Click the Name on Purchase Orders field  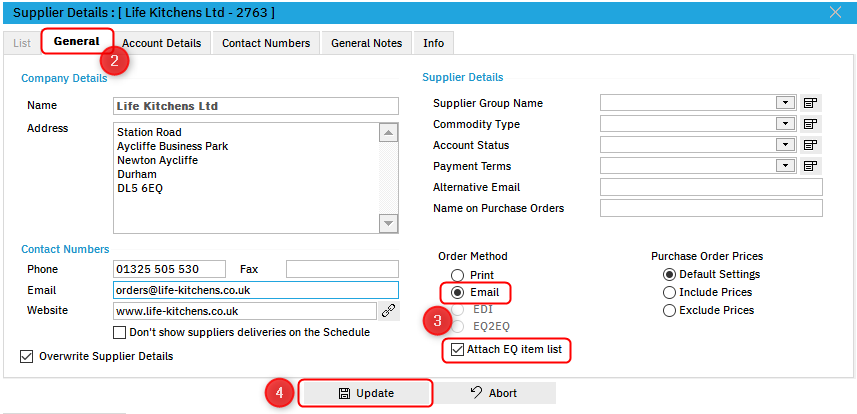(711, 208)
